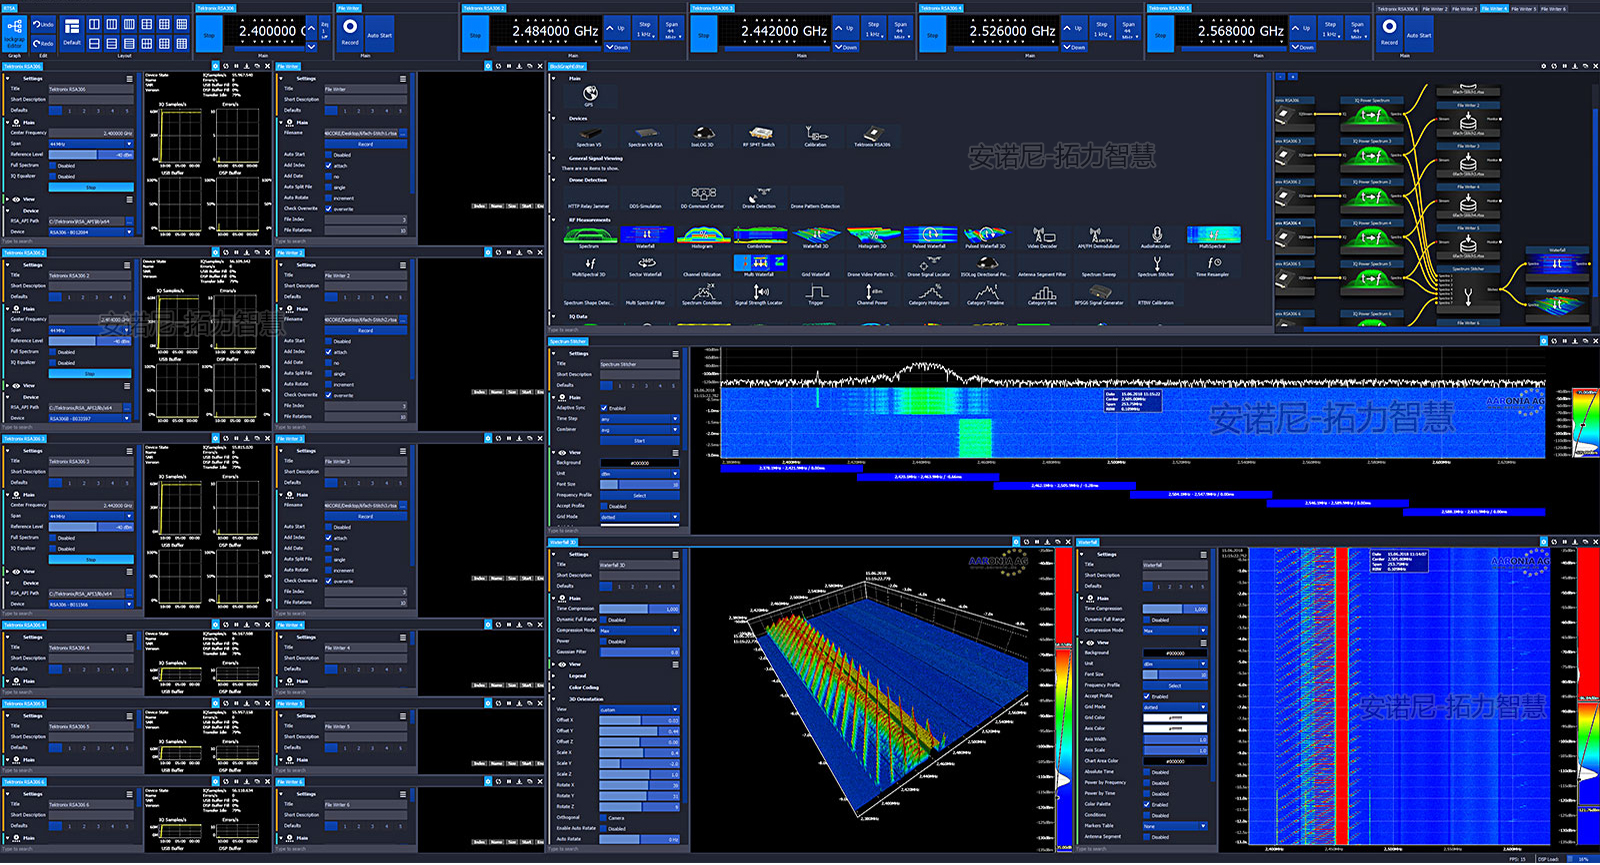Click the Up button beside the 2.484000 GHz display
The image size is (1600, 865).
coord(619,28)
